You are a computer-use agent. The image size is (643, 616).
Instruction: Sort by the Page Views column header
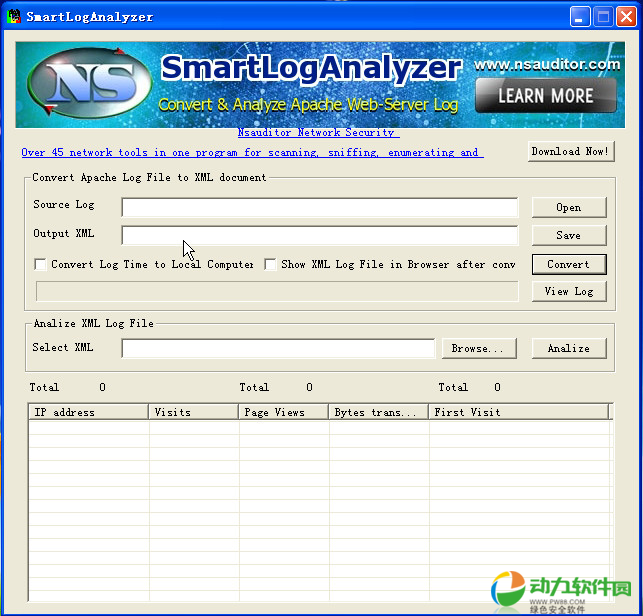pos(284,412)
